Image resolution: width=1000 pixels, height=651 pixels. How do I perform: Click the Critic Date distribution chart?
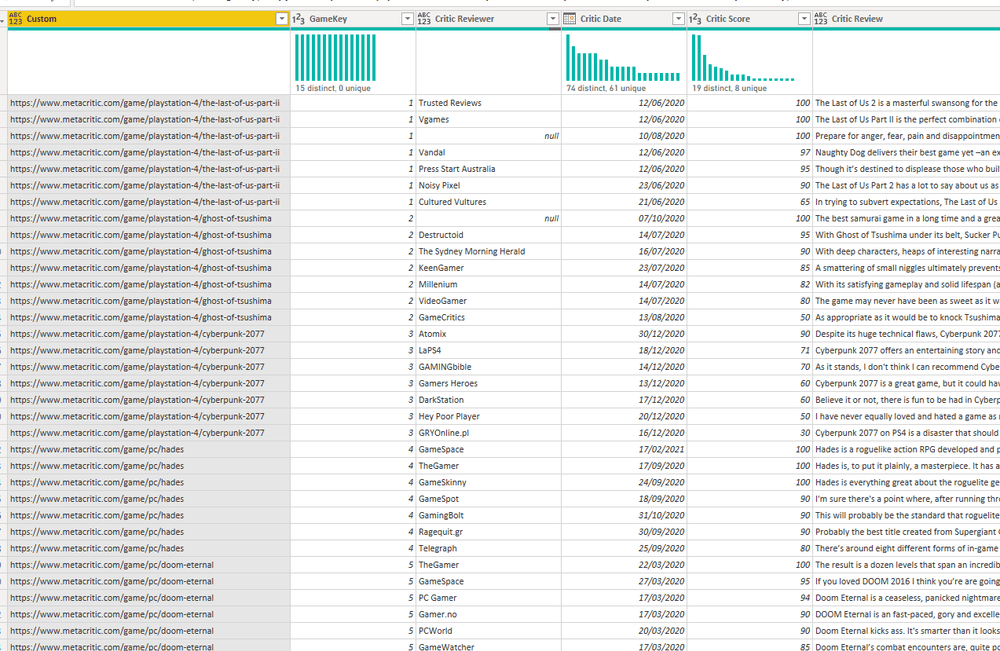623,57
